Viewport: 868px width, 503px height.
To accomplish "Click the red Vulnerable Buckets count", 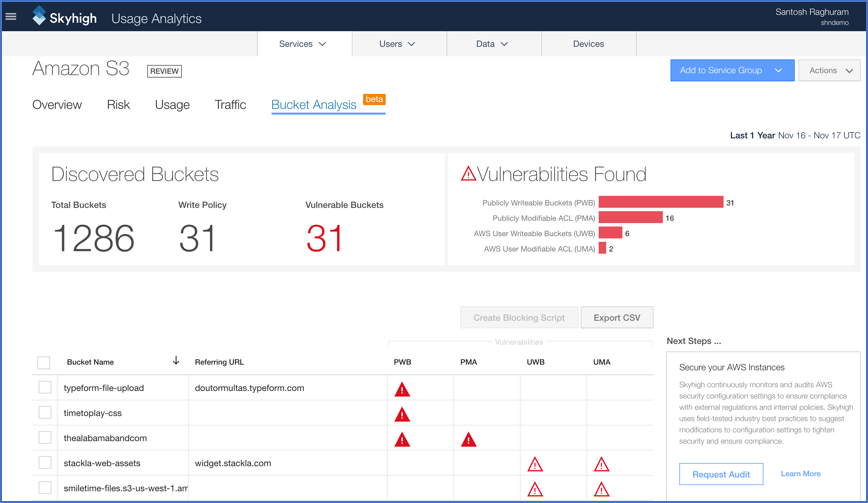I will click(324, 238).
